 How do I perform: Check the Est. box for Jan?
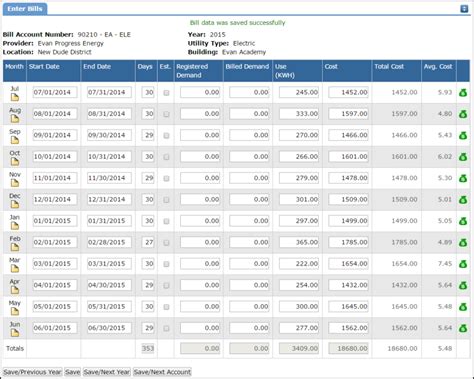(x=166, y=221)
